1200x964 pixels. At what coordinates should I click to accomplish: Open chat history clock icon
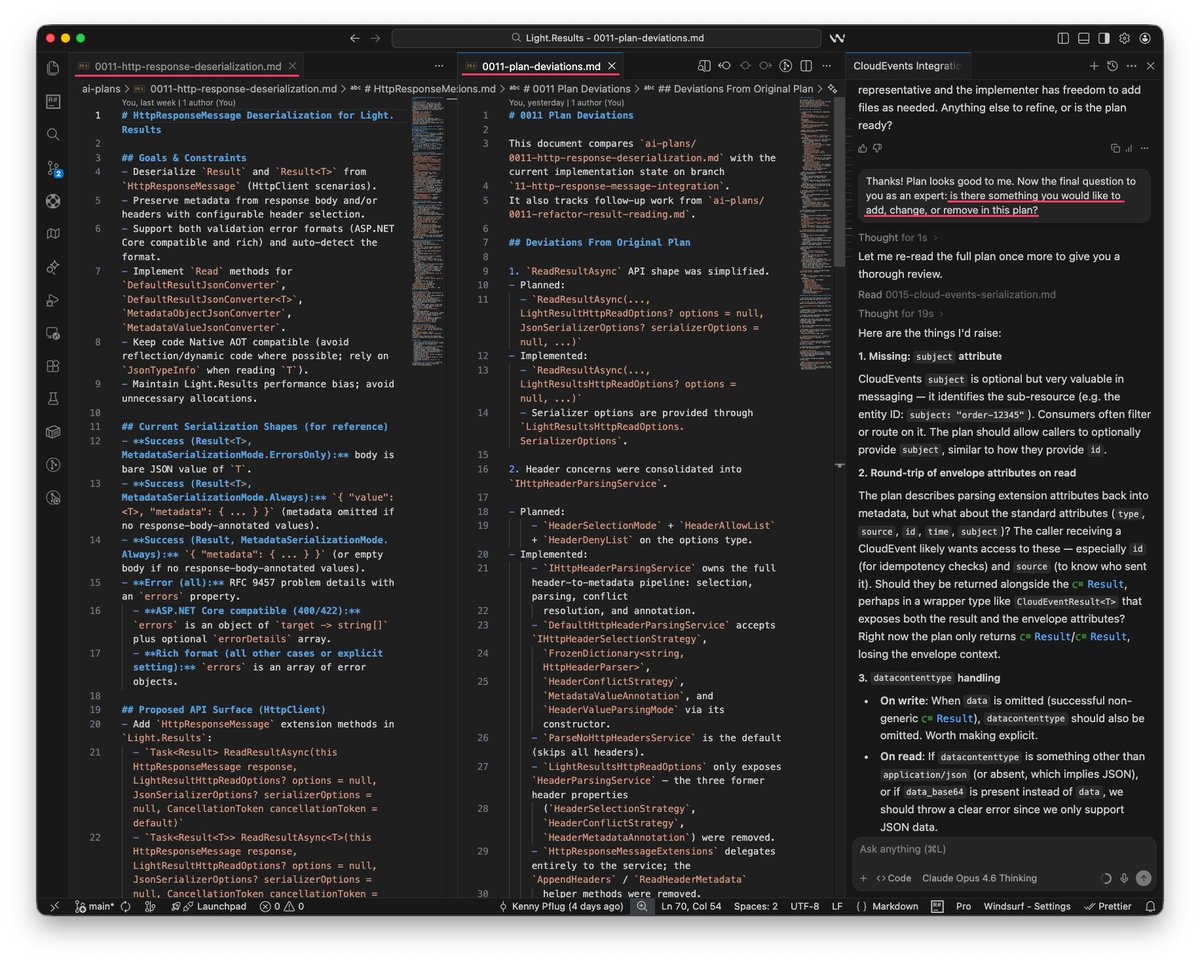pyautogui.click(x=1112, y=66)
